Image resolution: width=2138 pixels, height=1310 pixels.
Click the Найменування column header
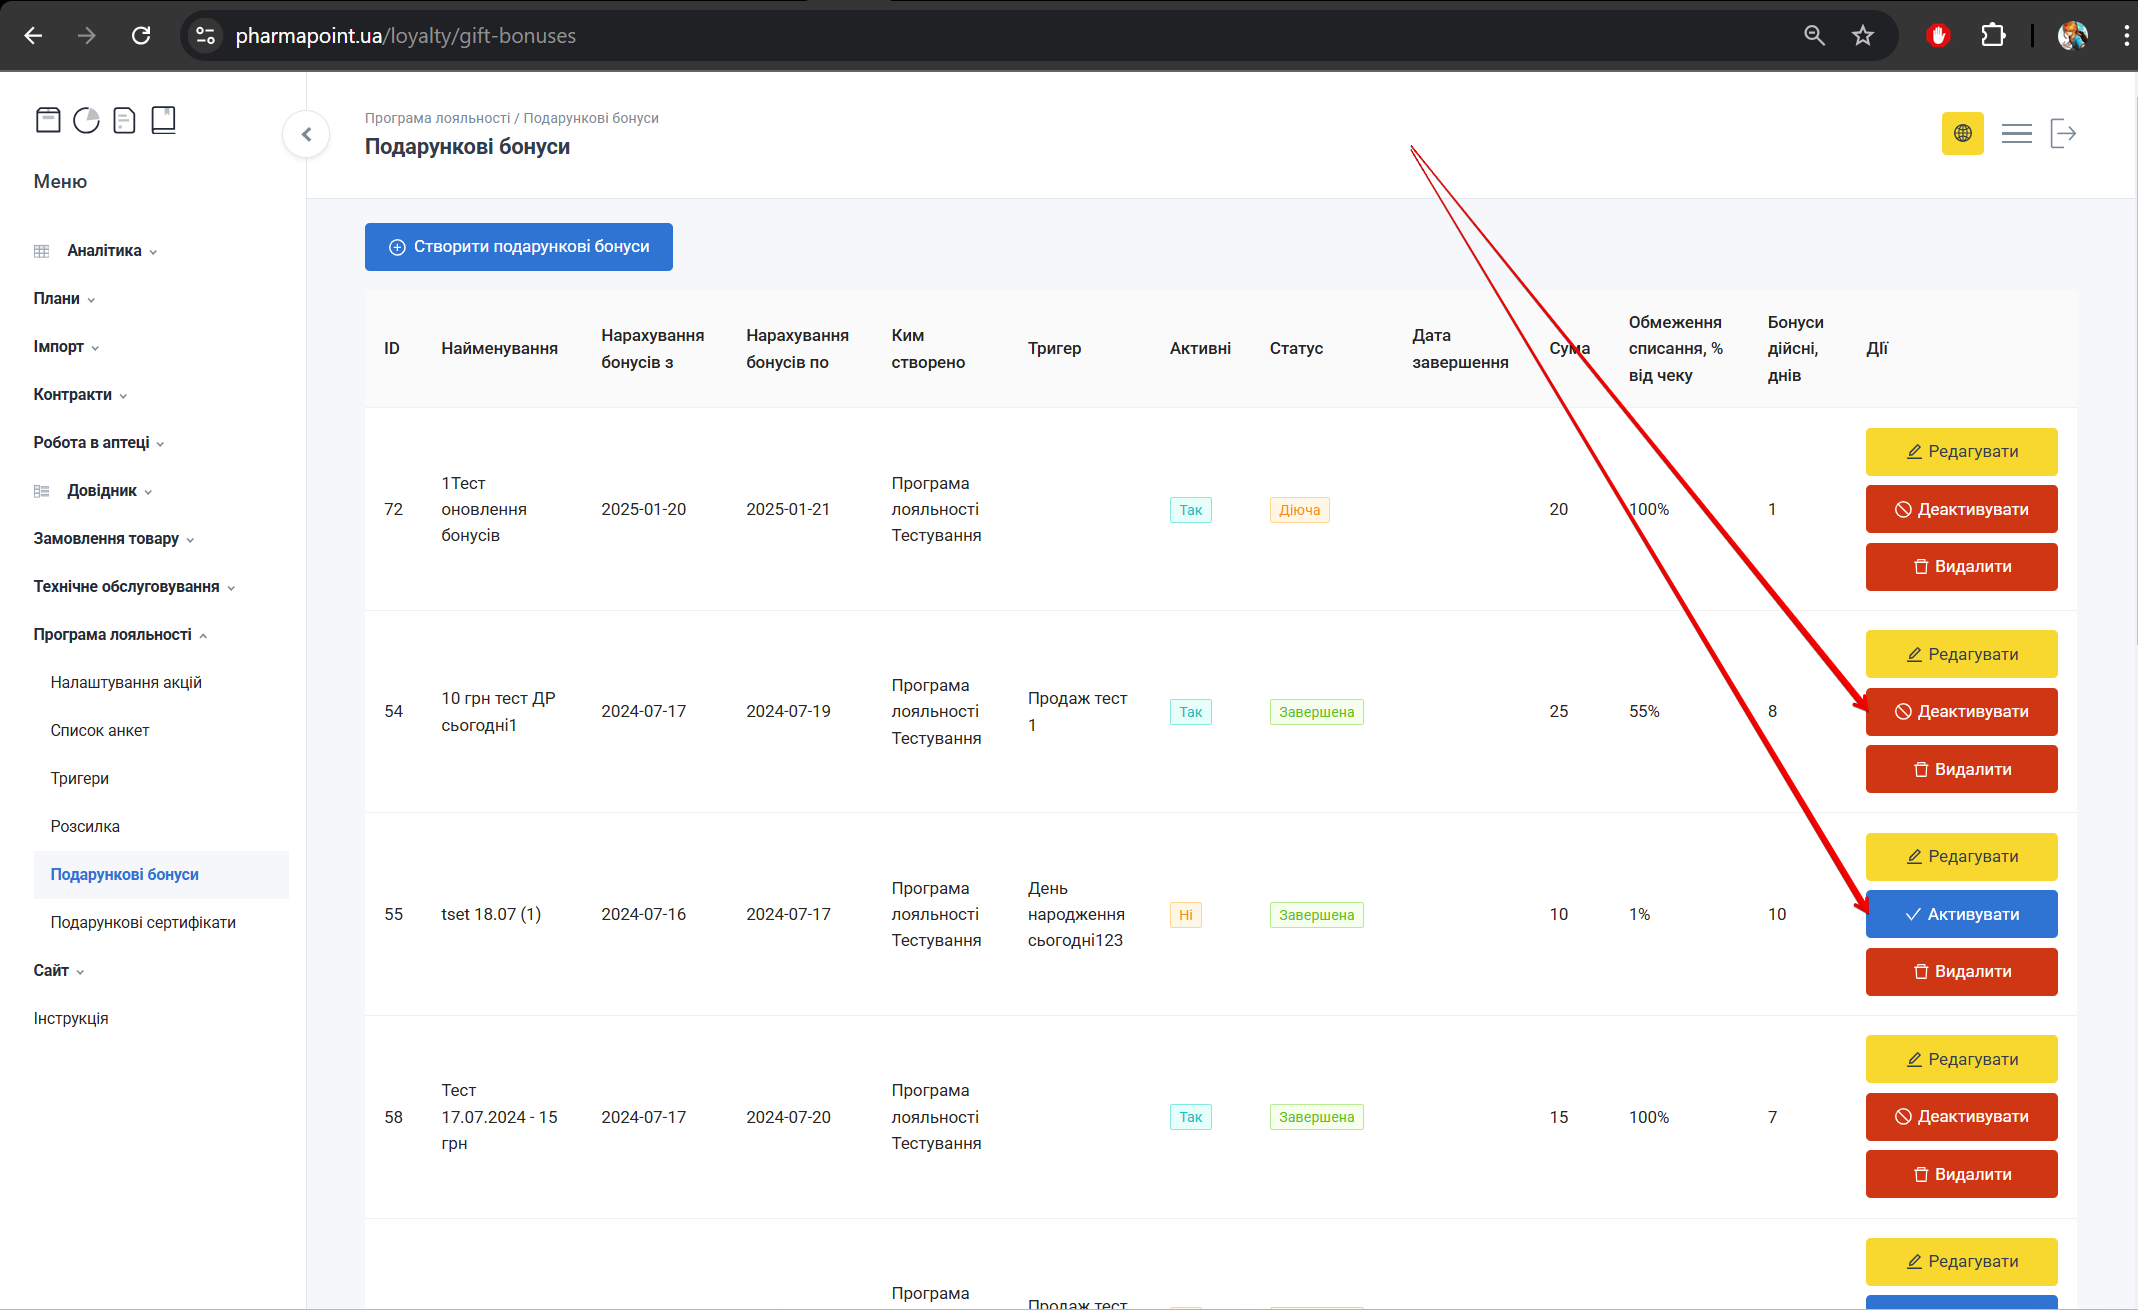click(499, 349)
